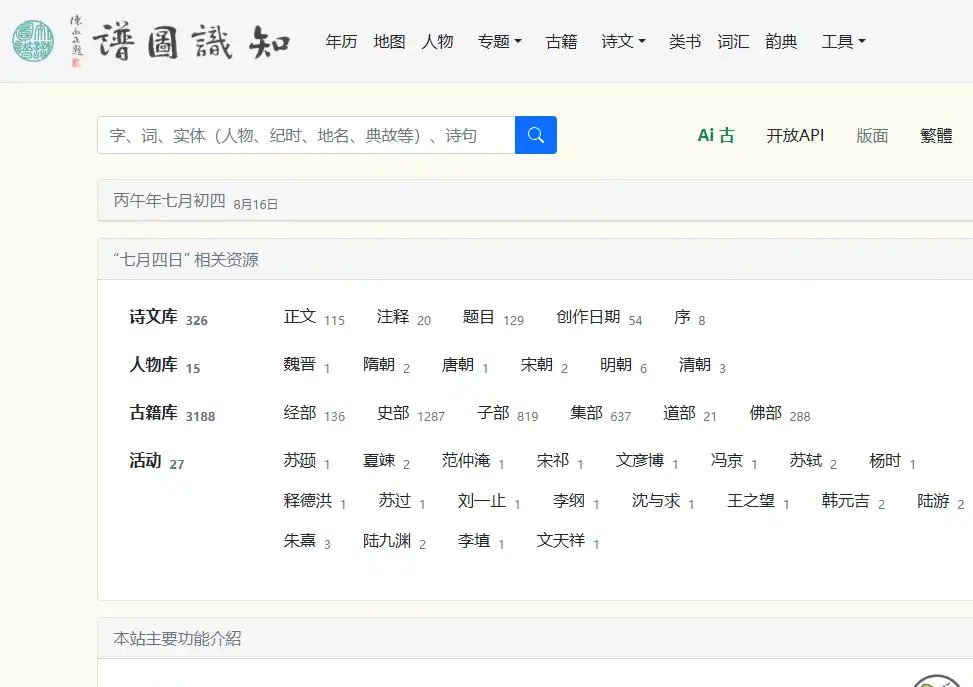Open the 类书 navigation item
This screenshot has width=973, height=687.
tap(685, 42)
